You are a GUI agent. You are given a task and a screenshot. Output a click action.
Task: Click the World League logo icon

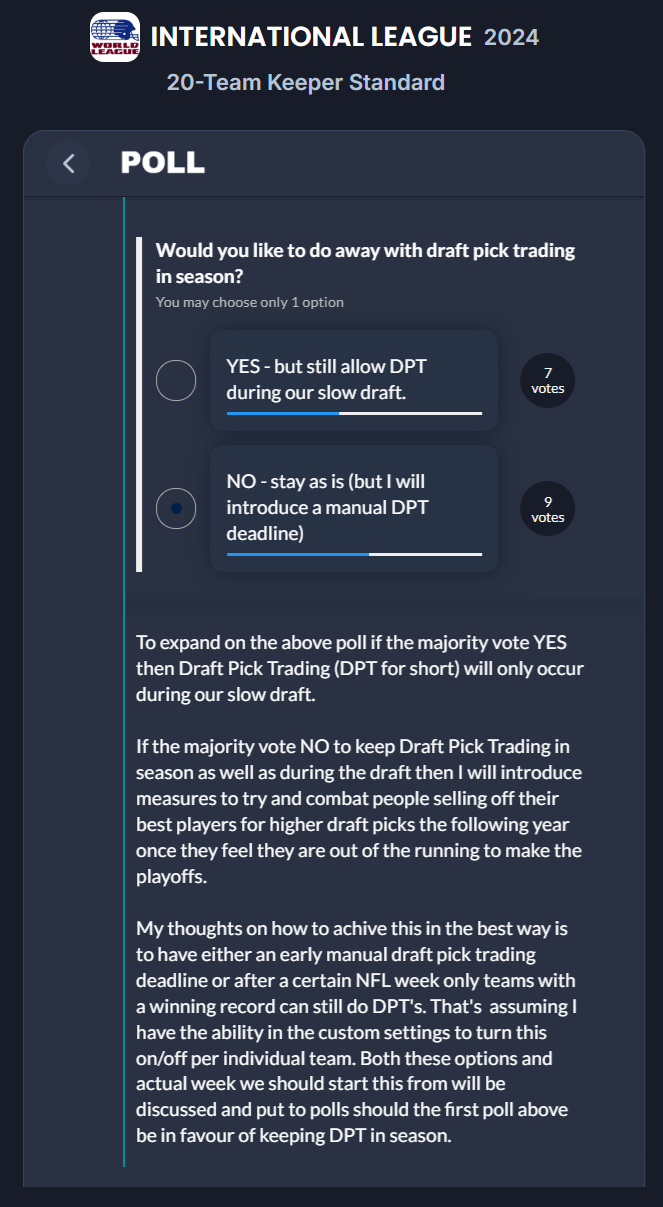click(x=115, y=38)
